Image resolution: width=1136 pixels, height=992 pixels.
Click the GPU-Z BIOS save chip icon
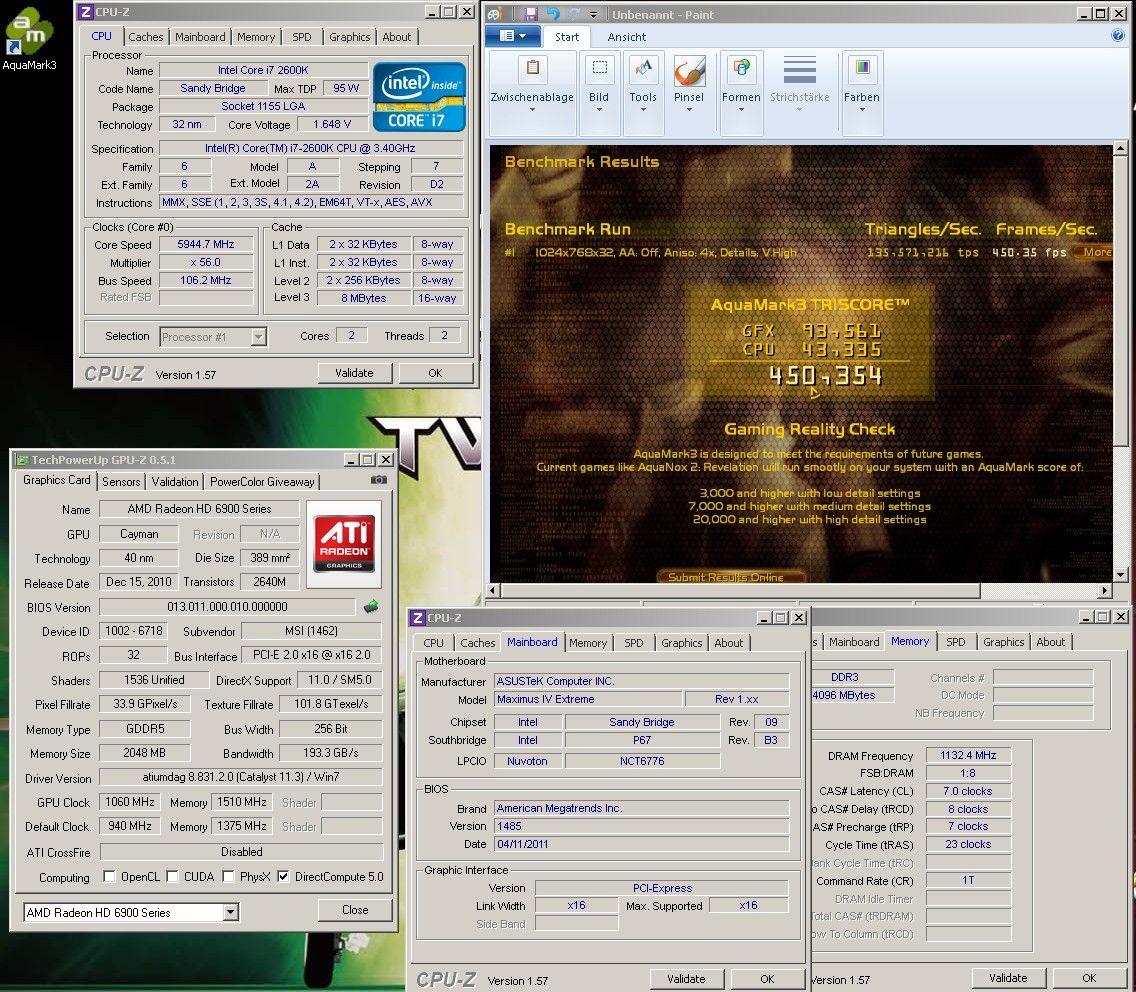pyautogui.click(x=371, y=607)
